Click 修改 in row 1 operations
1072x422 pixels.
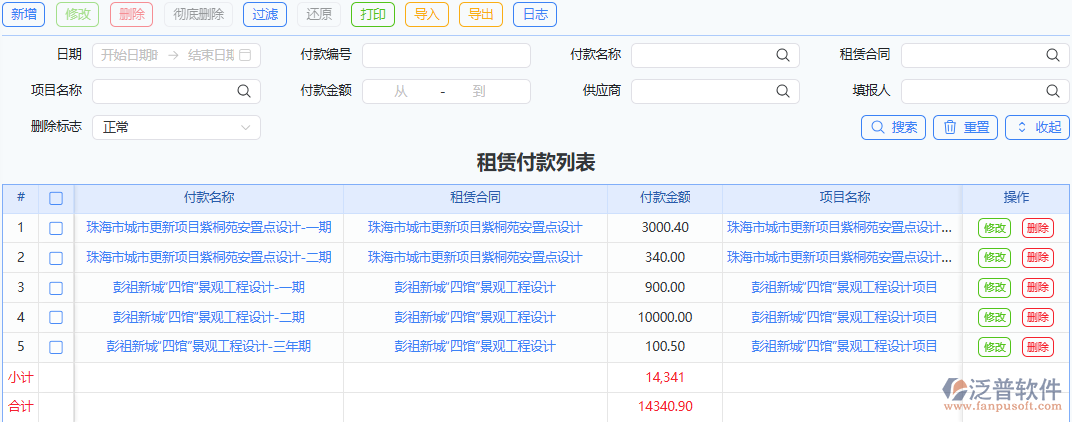[x=994, y=228]
